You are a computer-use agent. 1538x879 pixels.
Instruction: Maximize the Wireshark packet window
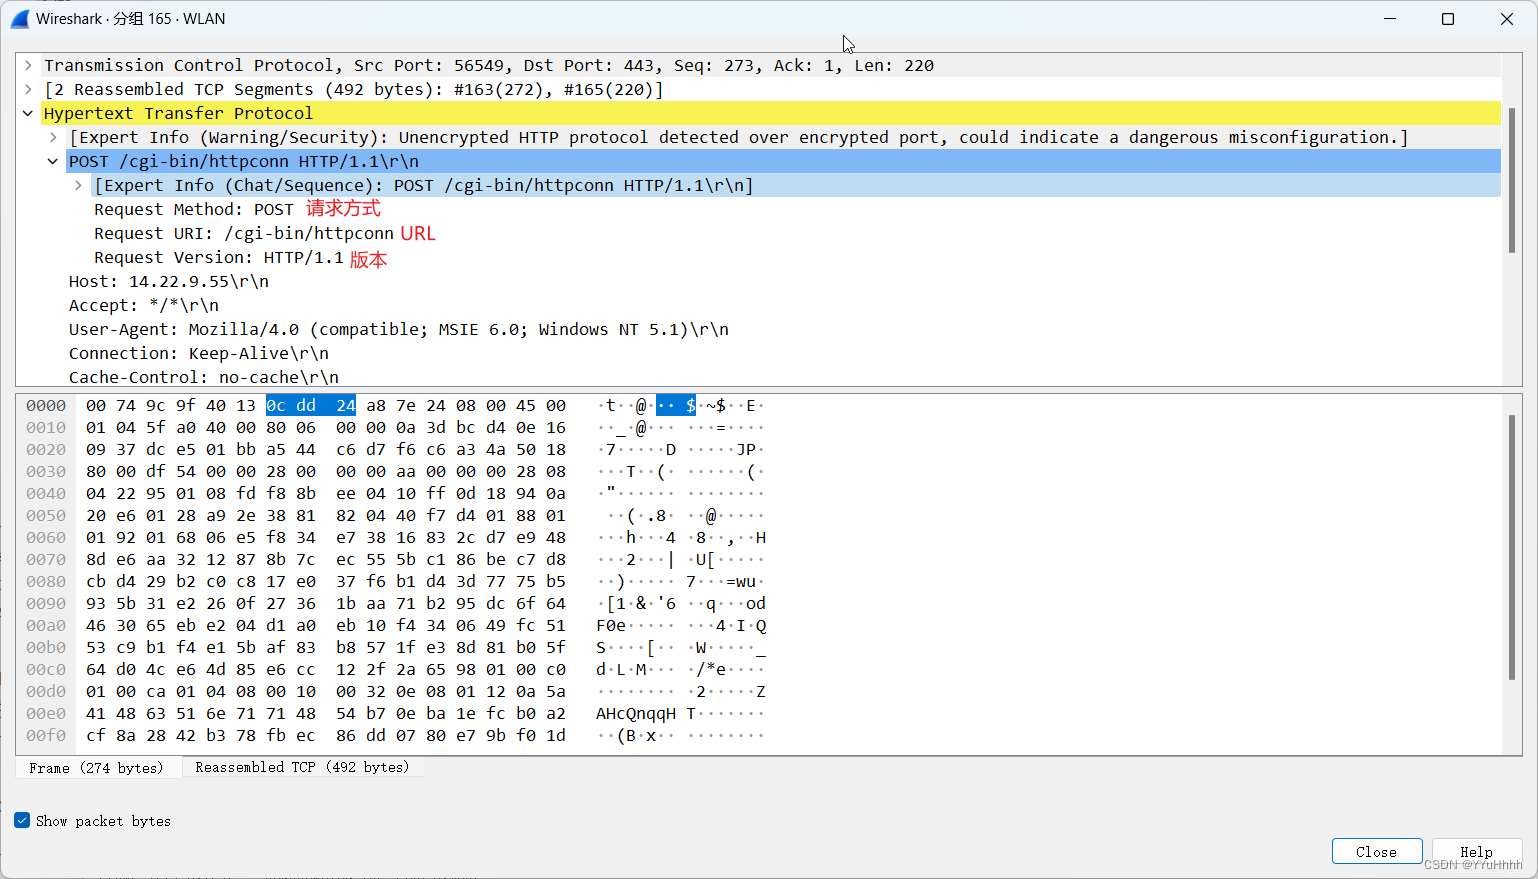click(x=1447, y=19)
